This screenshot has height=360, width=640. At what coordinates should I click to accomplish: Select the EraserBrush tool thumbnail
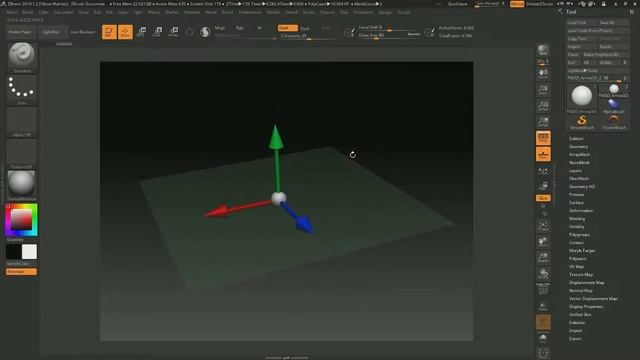click(x=613, y=122)
